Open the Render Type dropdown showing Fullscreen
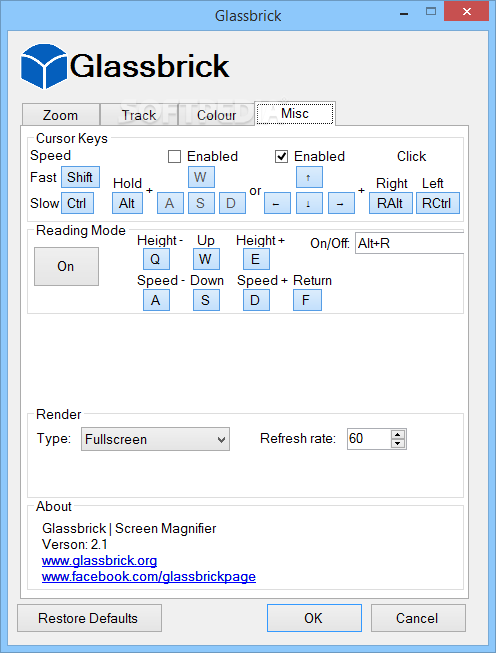The image size is (496, 653). pyautogui.click(x=155, y=439)
